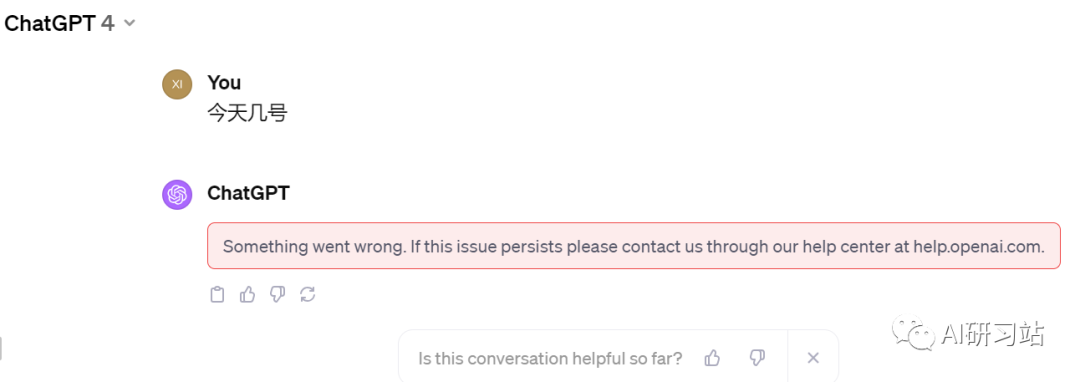Click the red Something went wrong message box
Screen dimensions: 1080x382
point(634,246)
